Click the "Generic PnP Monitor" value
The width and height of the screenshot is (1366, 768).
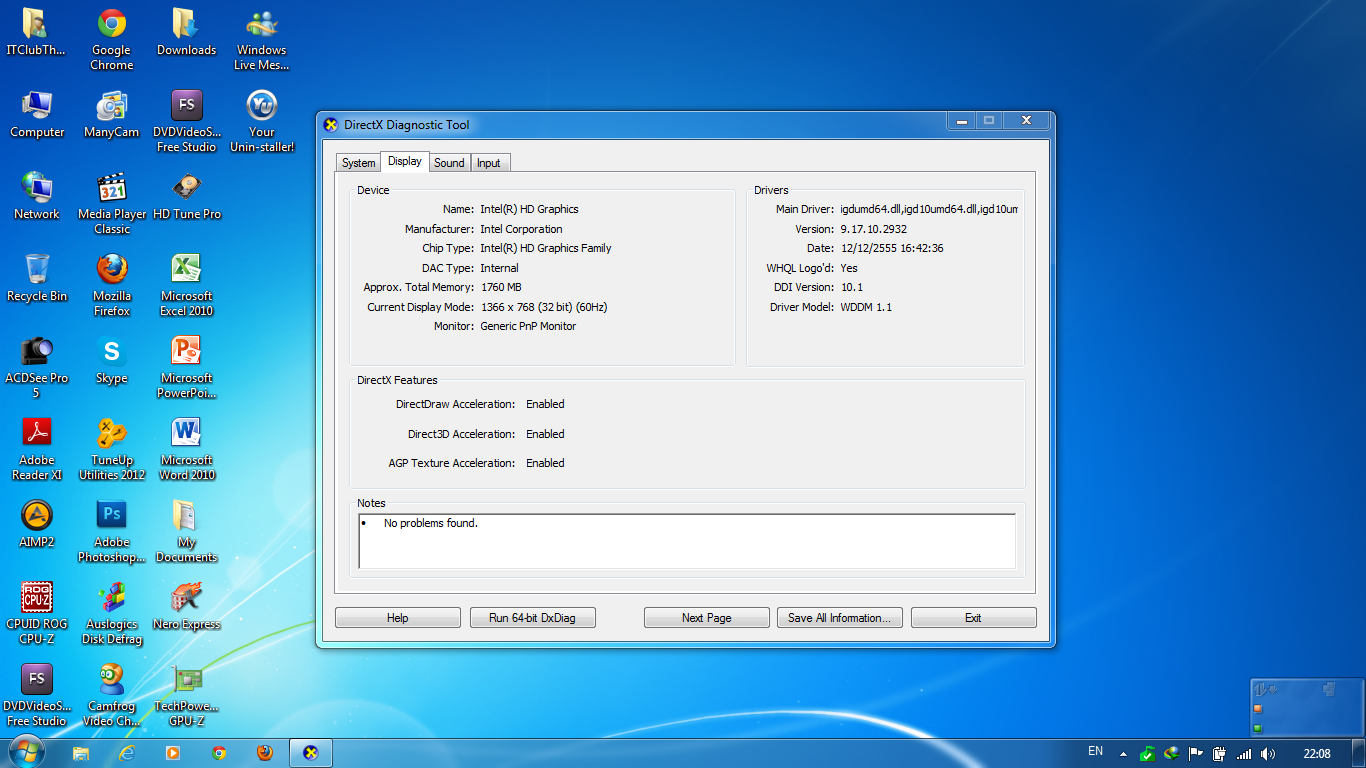[528, 326]
